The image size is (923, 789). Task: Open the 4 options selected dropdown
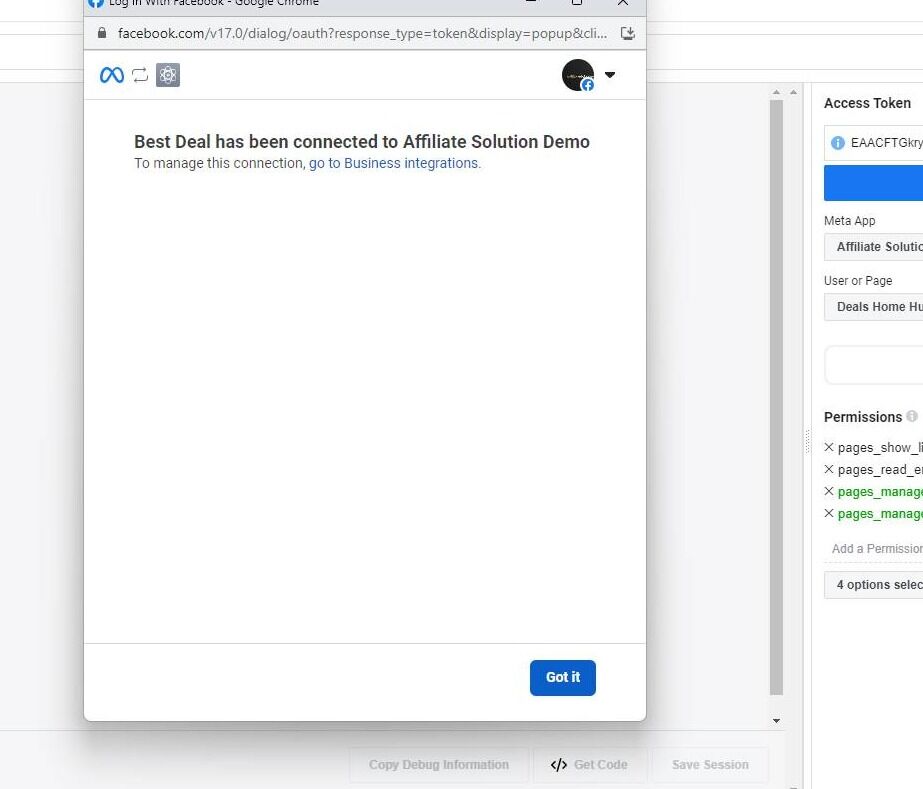click(x=874, y=585)
